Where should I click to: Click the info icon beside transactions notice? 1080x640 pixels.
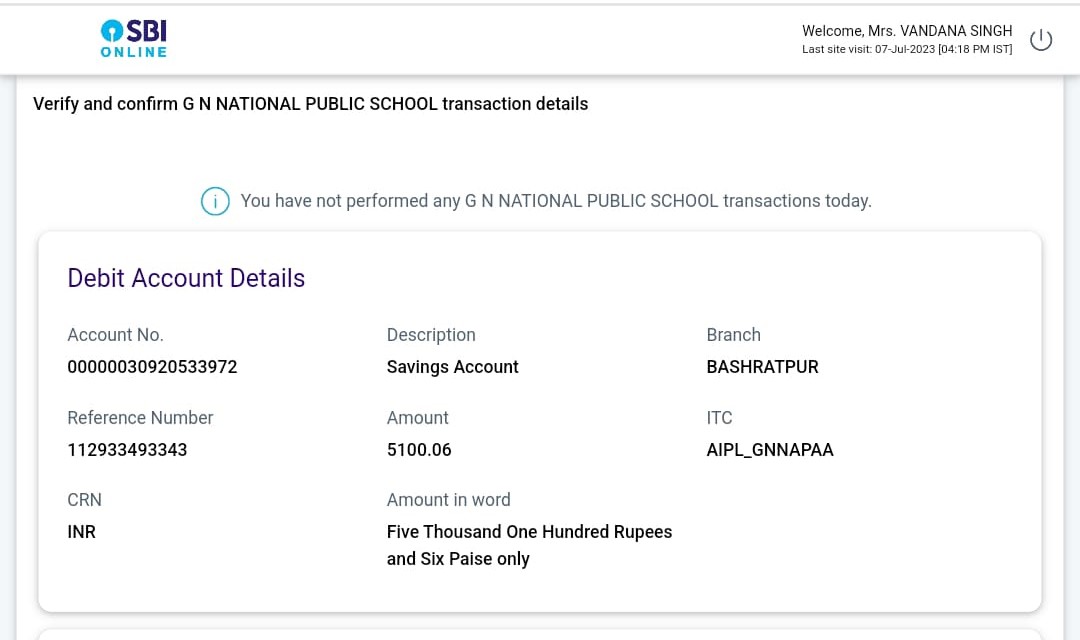click(x=215, y=201)
